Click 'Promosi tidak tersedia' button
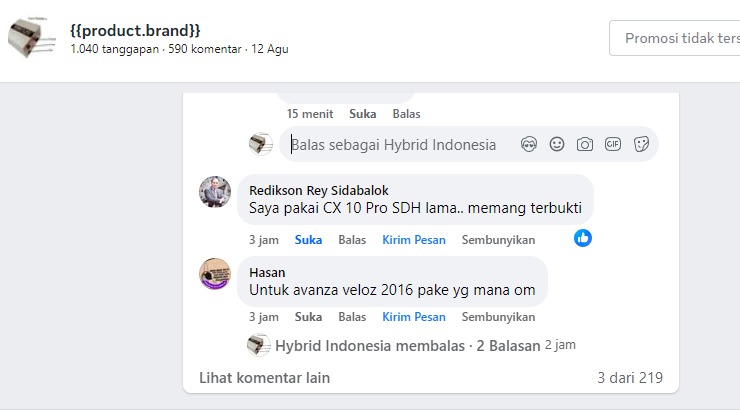Viewport: 740px width, 411px height. (x=674, y=38)
